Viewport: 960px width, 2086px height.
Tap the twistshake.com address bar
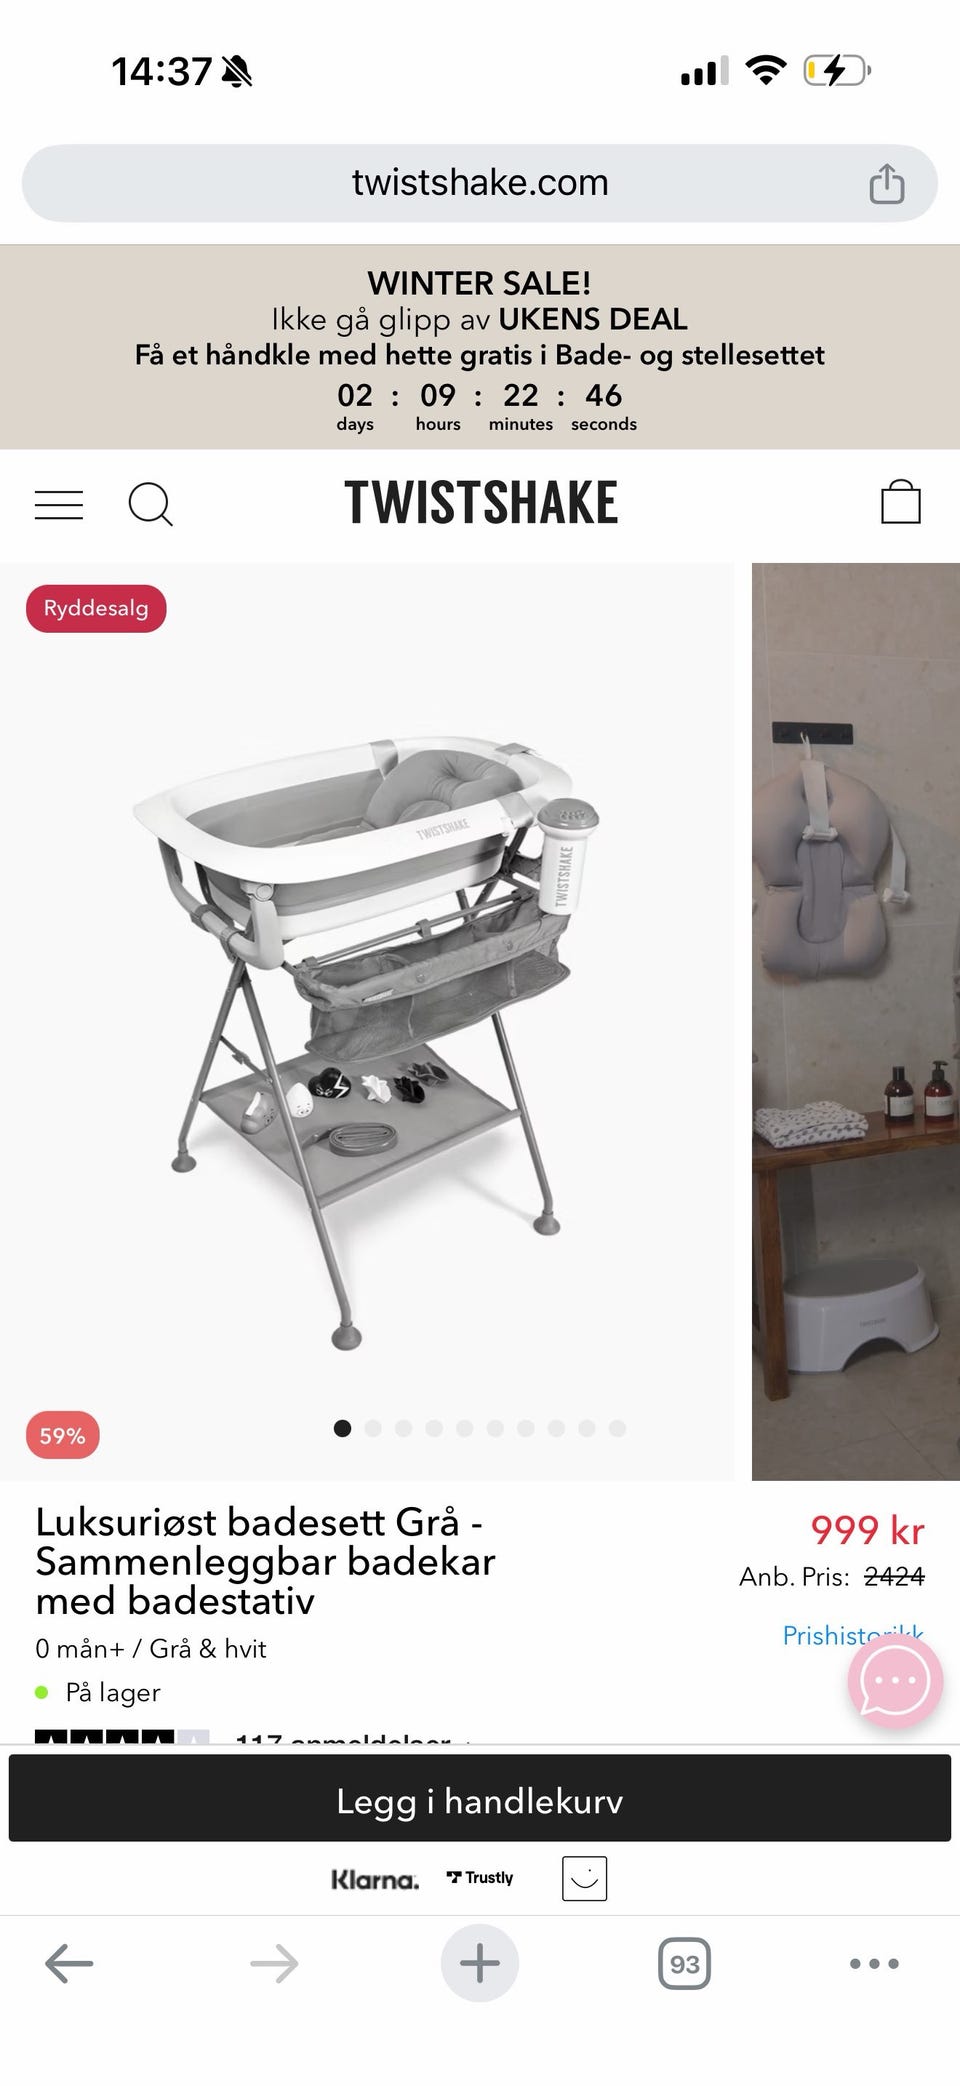click(480, 183)
